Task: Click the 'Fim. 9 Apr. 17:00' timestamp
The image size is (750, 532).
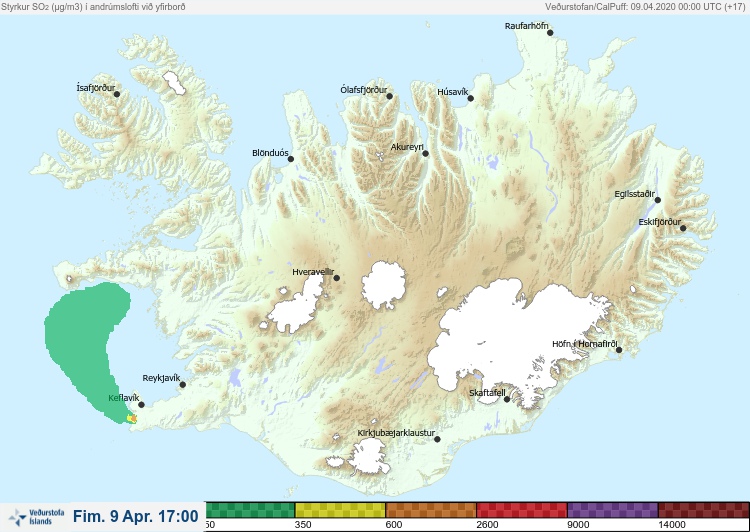Action: point(136,516)
